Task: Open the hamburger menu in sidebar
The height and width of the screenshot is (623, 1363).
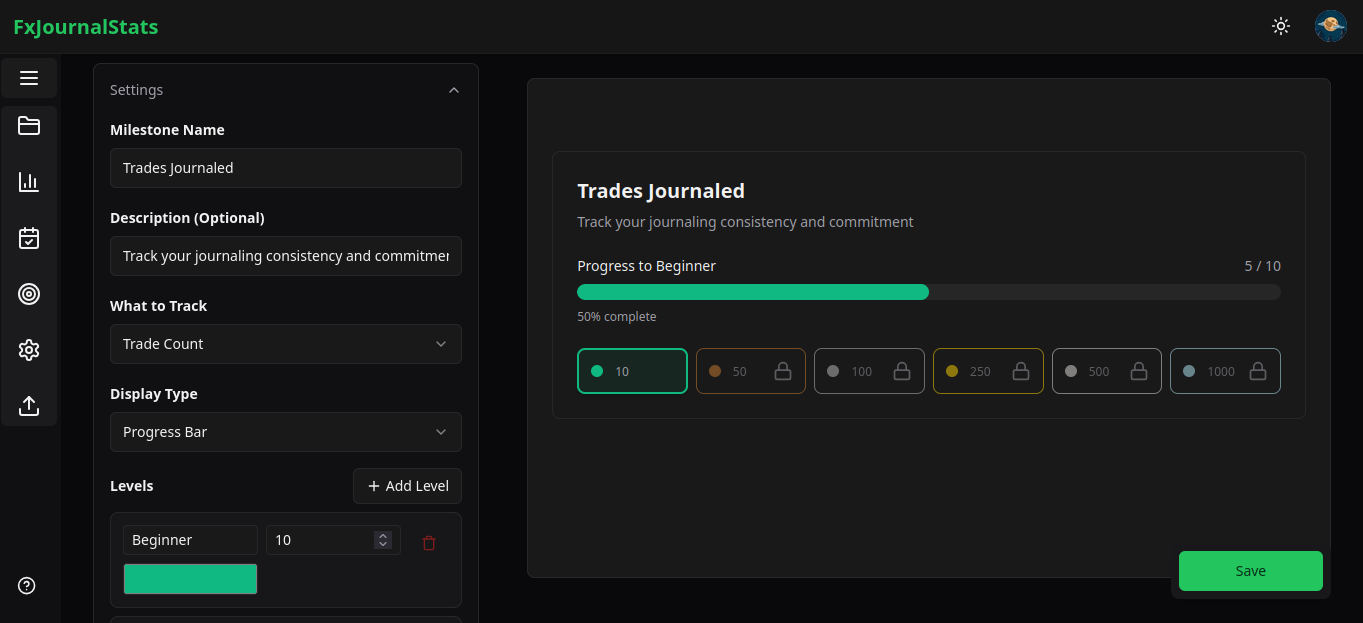Action: click(x=29, y=78)
